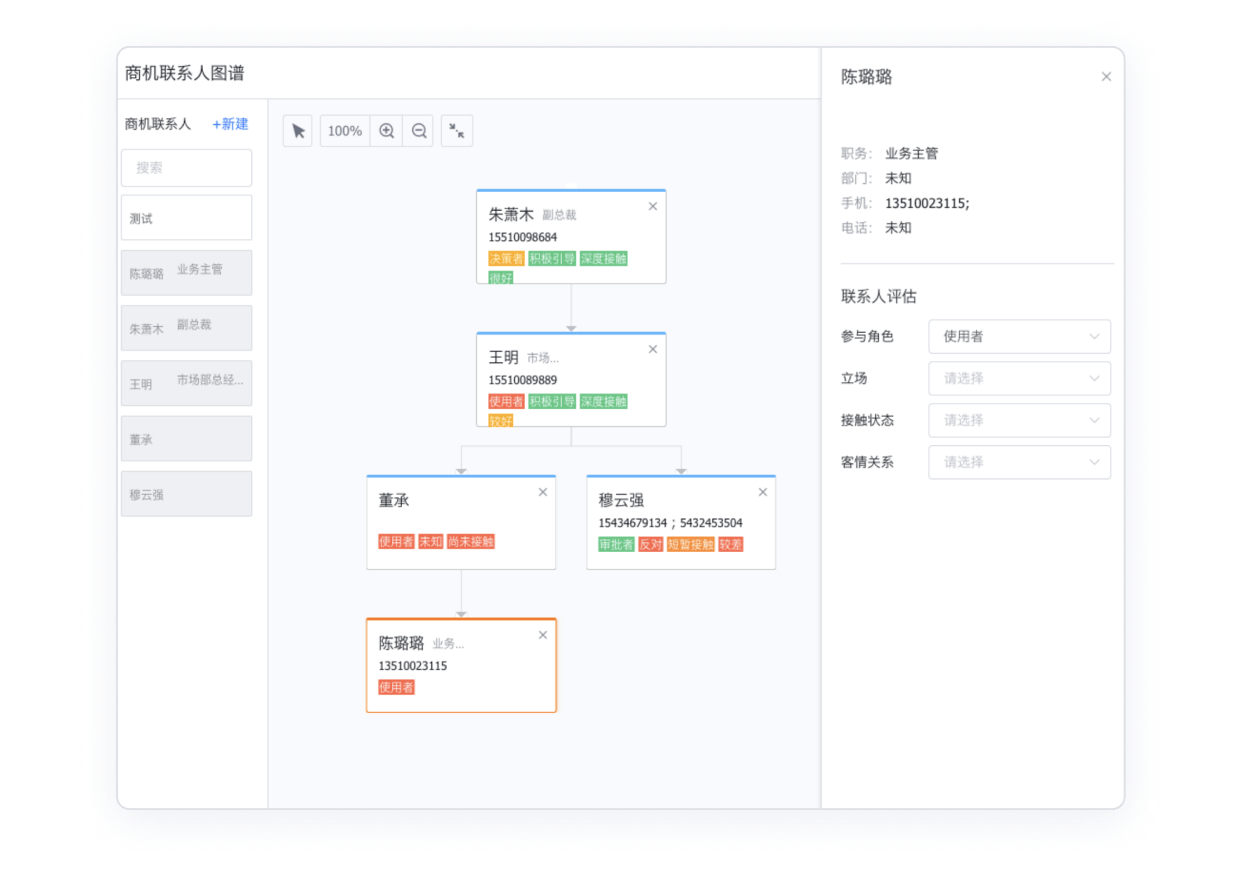Select 董承 in the contact list

coord(186,438)
